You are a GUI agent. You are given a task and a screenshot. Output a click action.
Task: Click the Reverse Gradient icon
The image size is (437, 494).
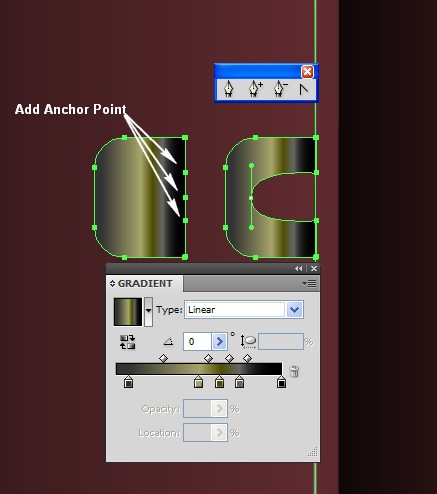128,342
